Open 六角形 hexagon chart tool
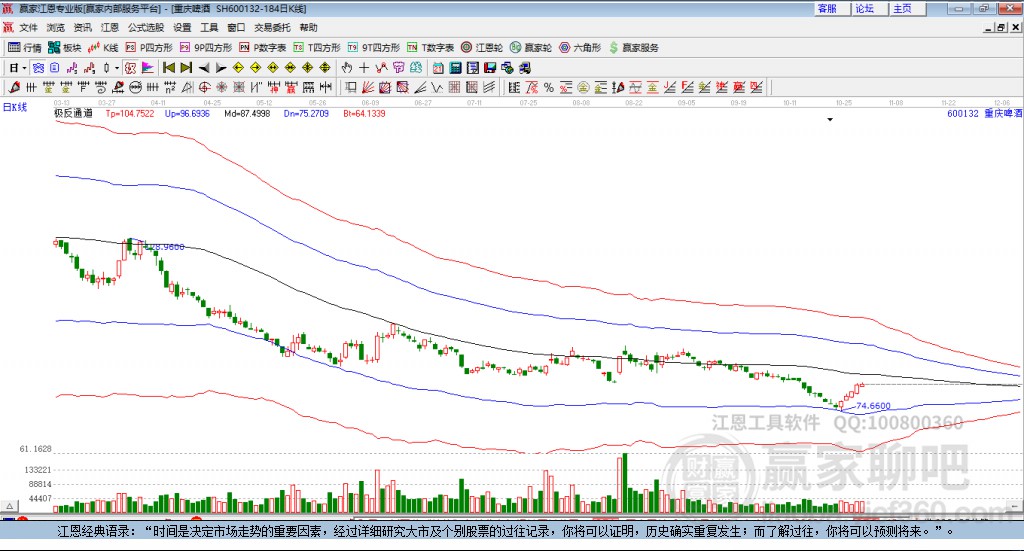This screenshot has height=551, width=1024. 578,47
